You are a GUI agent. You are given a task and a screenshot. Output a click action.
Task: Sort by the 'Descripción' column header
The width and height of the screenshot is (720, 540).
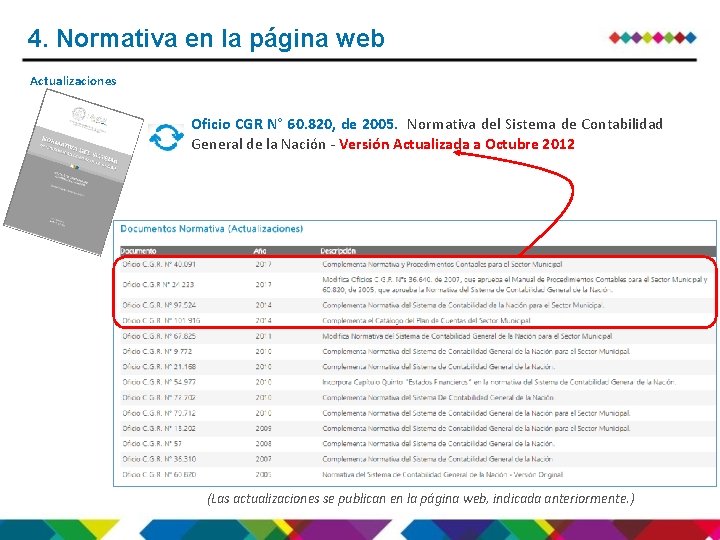338,251
